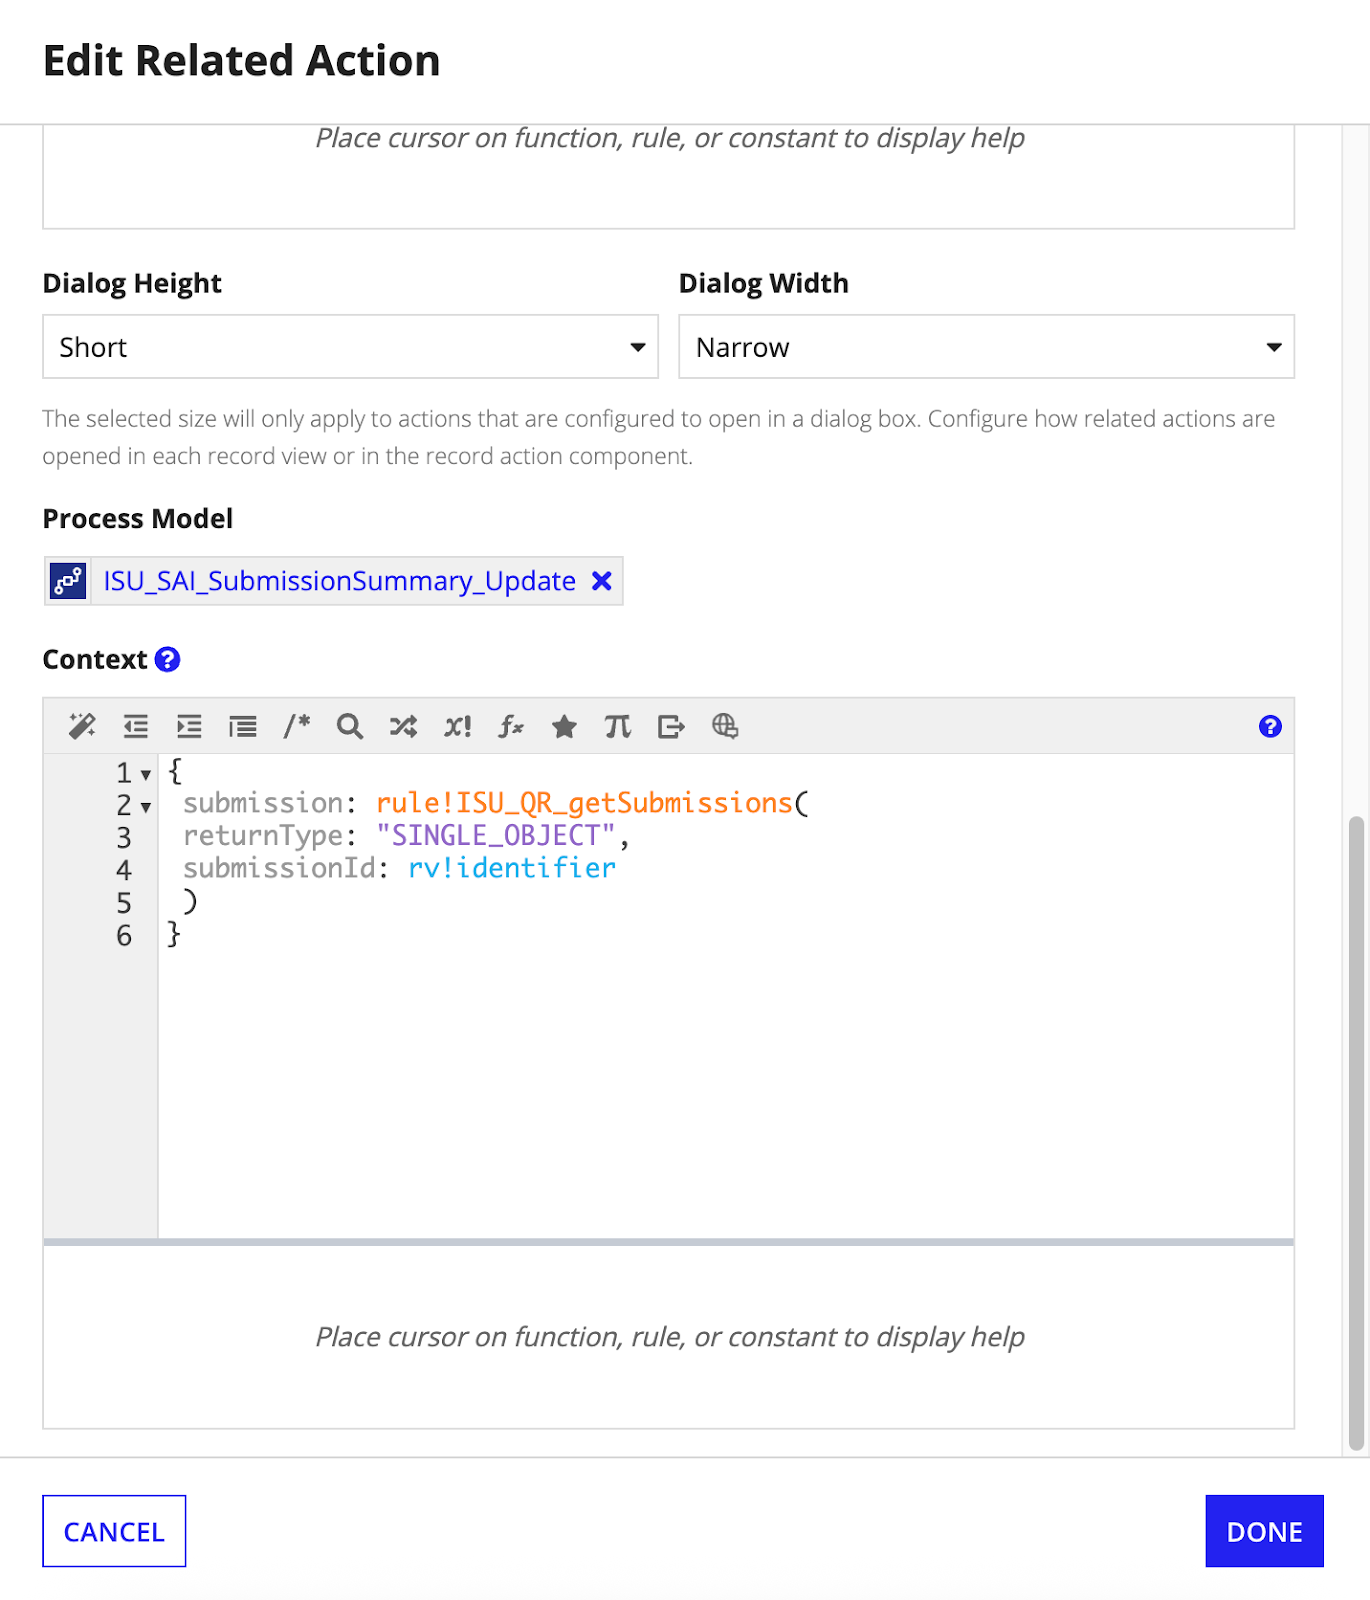Toggle comment with the /* icon
The image size is (1370, 1600).
click(x=297, y=726)
